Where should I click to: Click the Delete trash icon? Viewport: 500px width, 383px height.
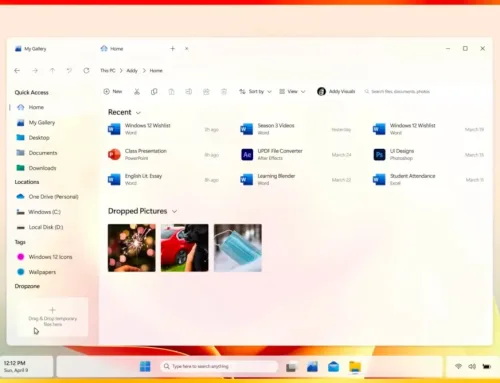[224, 92]
